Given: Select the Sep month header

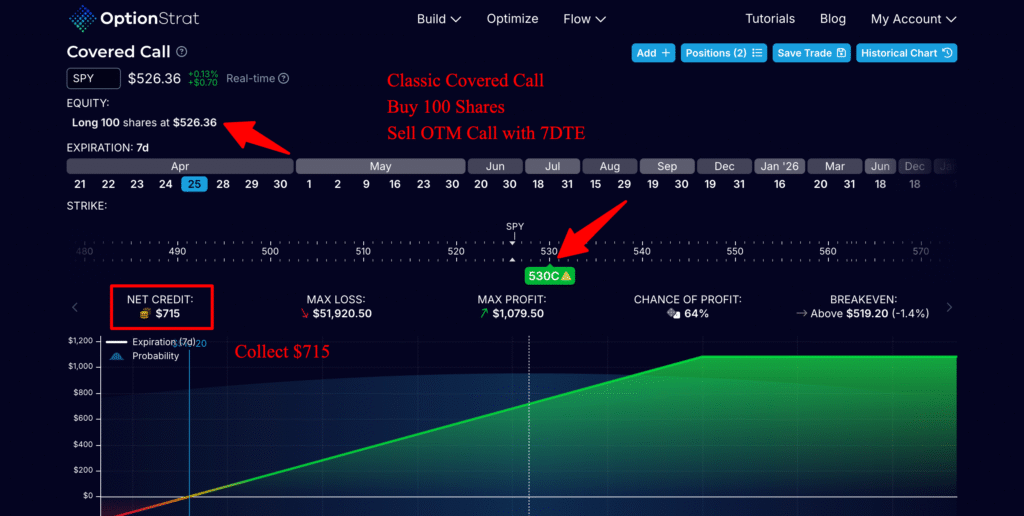Looking at the screenshot, I should pos(667,167).
